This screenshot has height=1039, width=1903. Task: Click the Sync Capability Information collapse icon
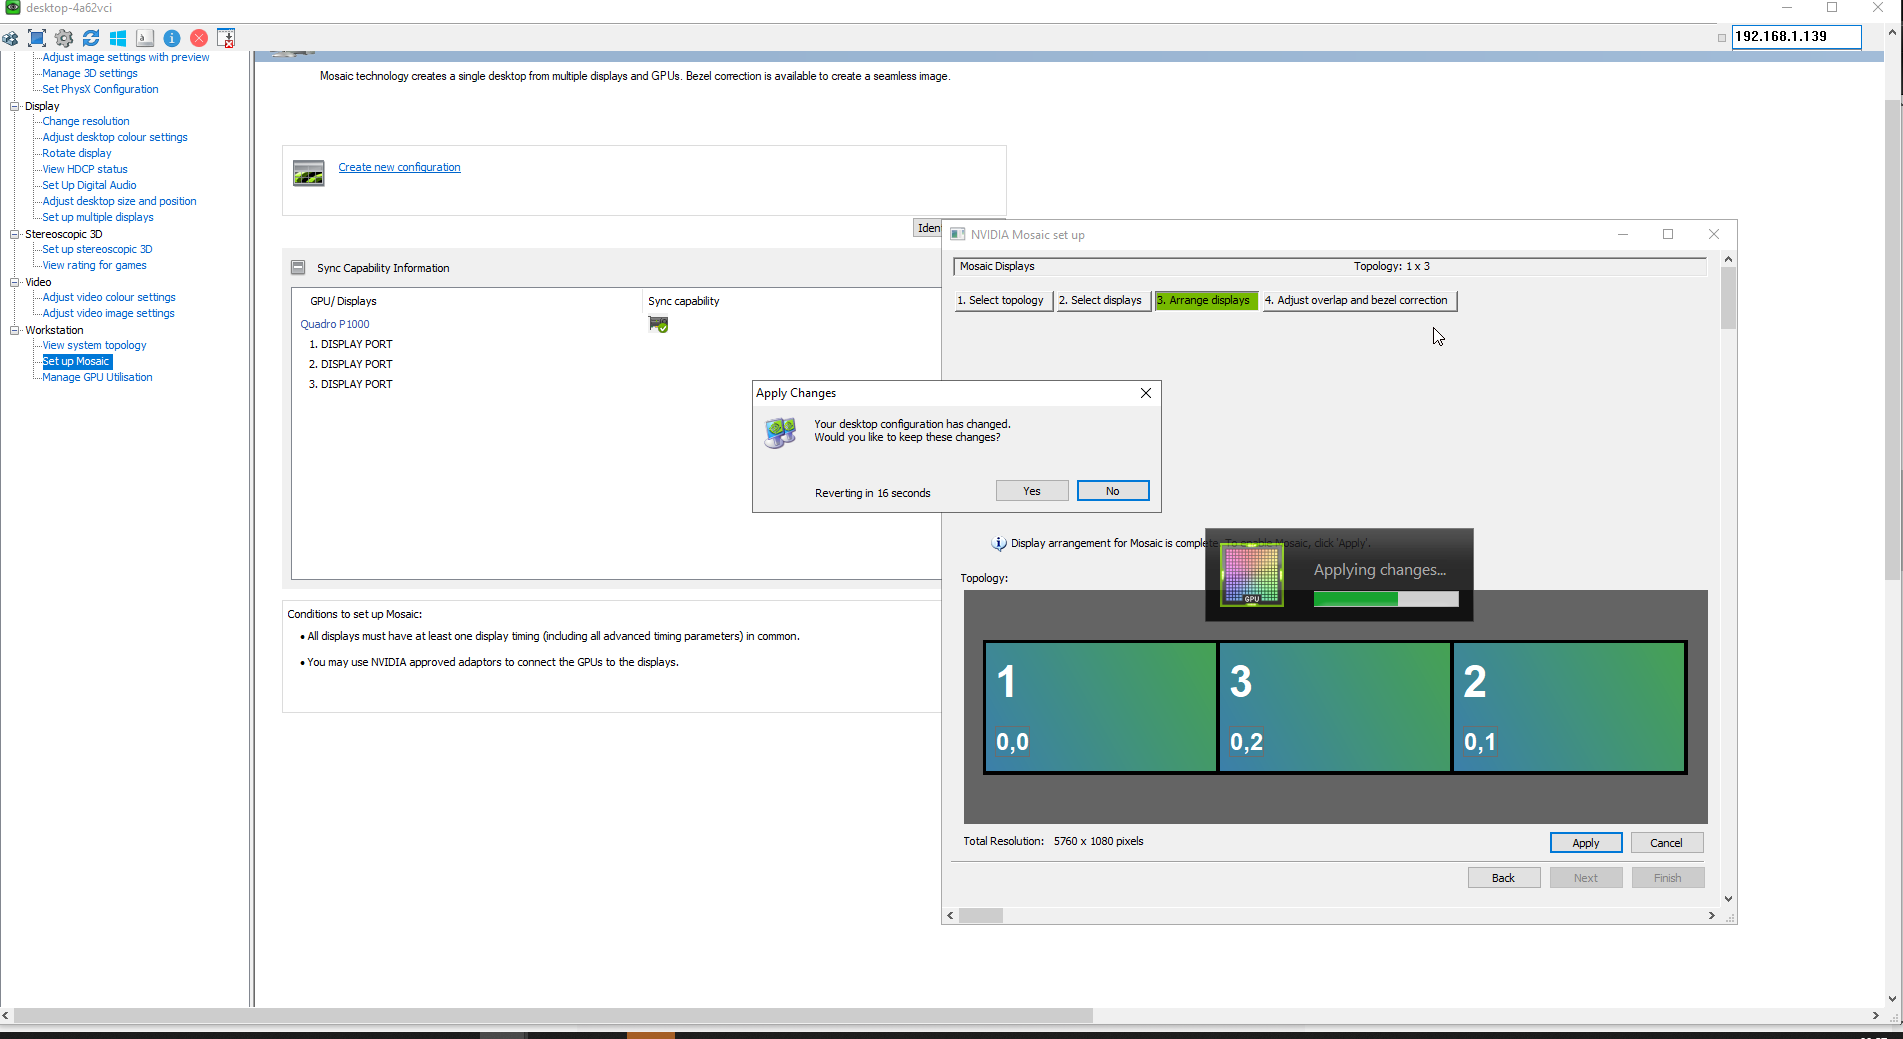(x=298, y=267)
